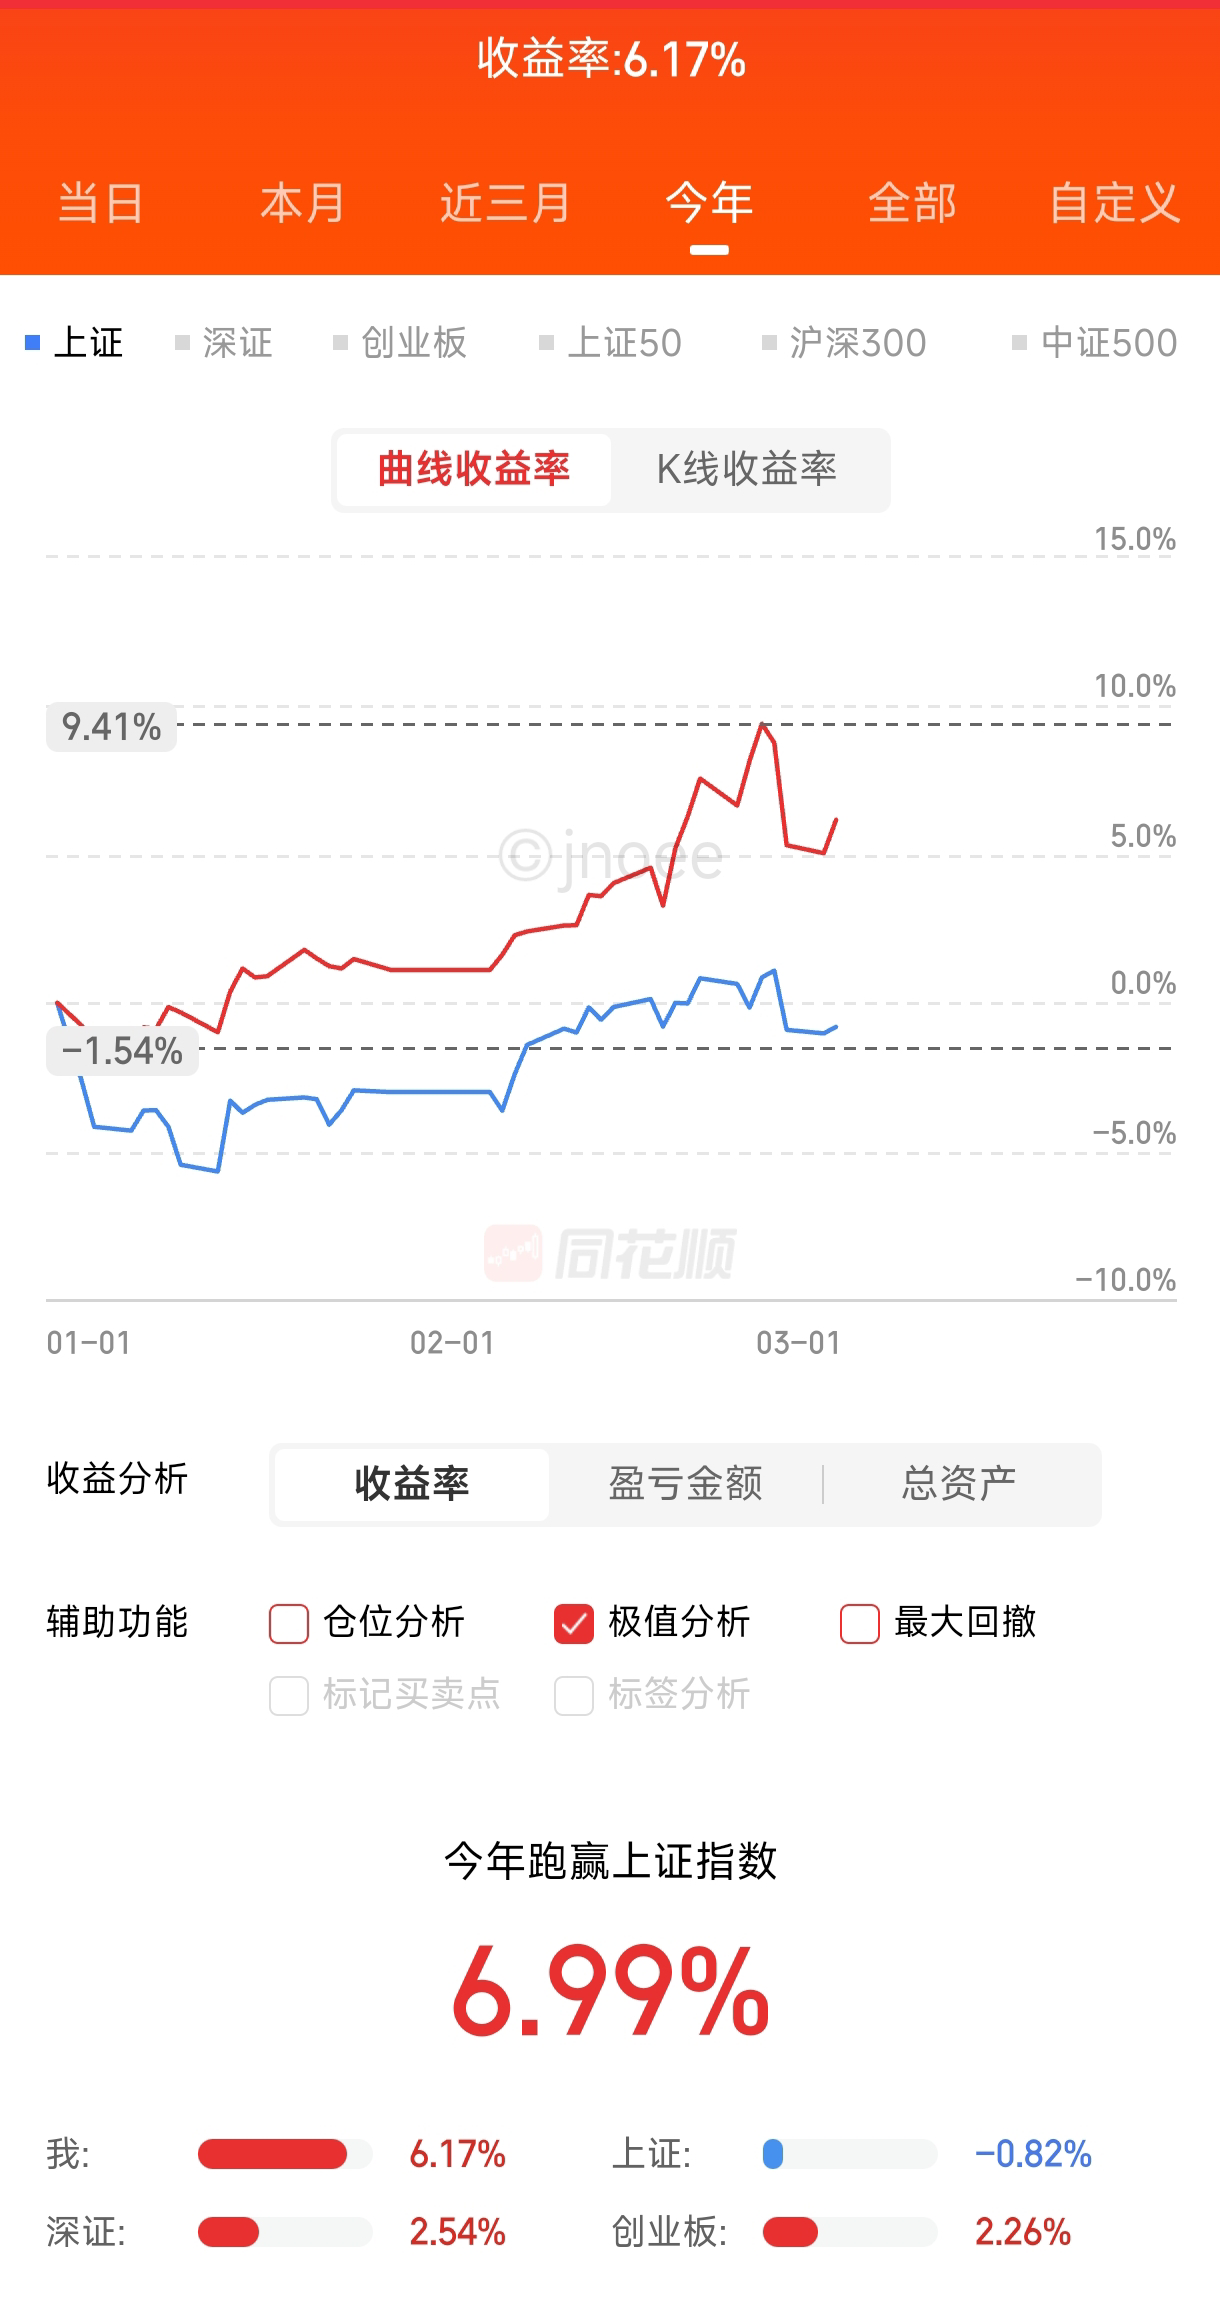Click the 9.41% peak value marker
The image size is (1220, 2303).
(x=111, y=727)
